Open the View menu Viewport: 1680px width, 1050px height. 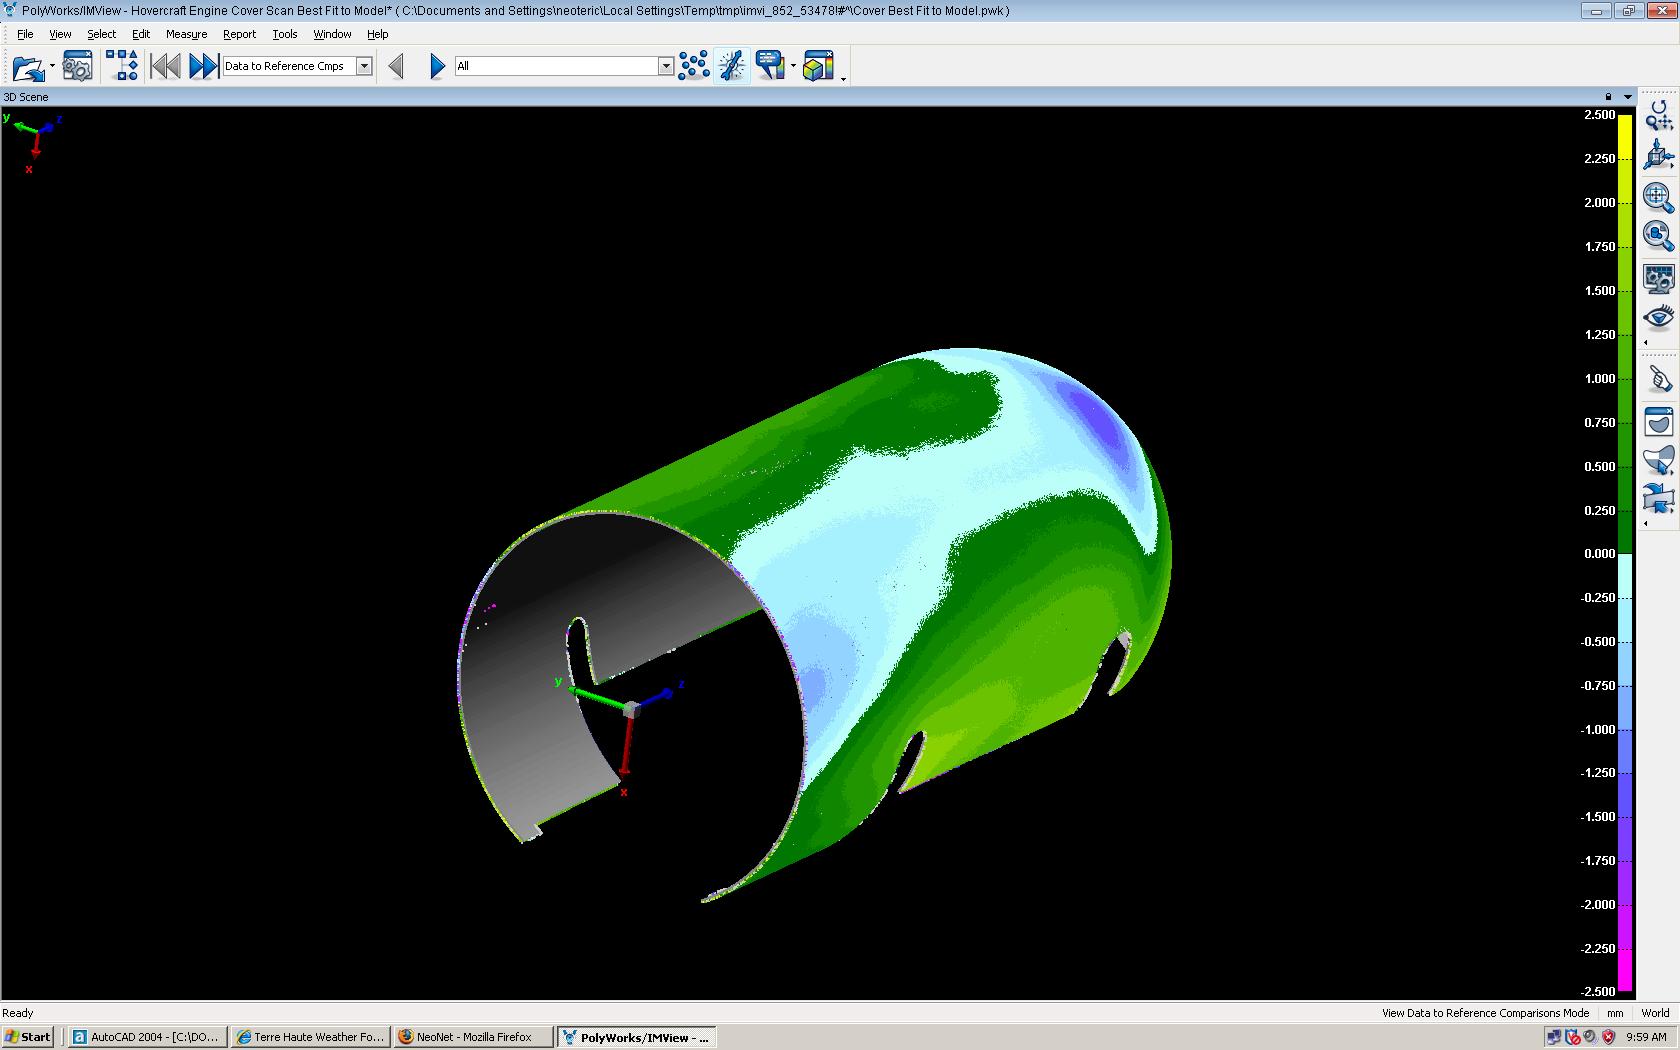60,34
